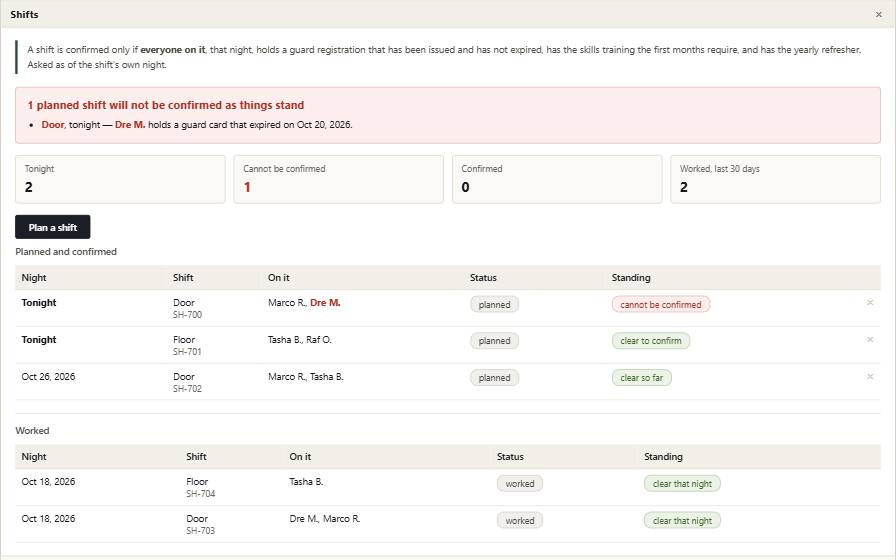The height and width of the screenshot is (560, 896).
Task: Click planned status badge for SH-701
Action: (x=494, y=341)
